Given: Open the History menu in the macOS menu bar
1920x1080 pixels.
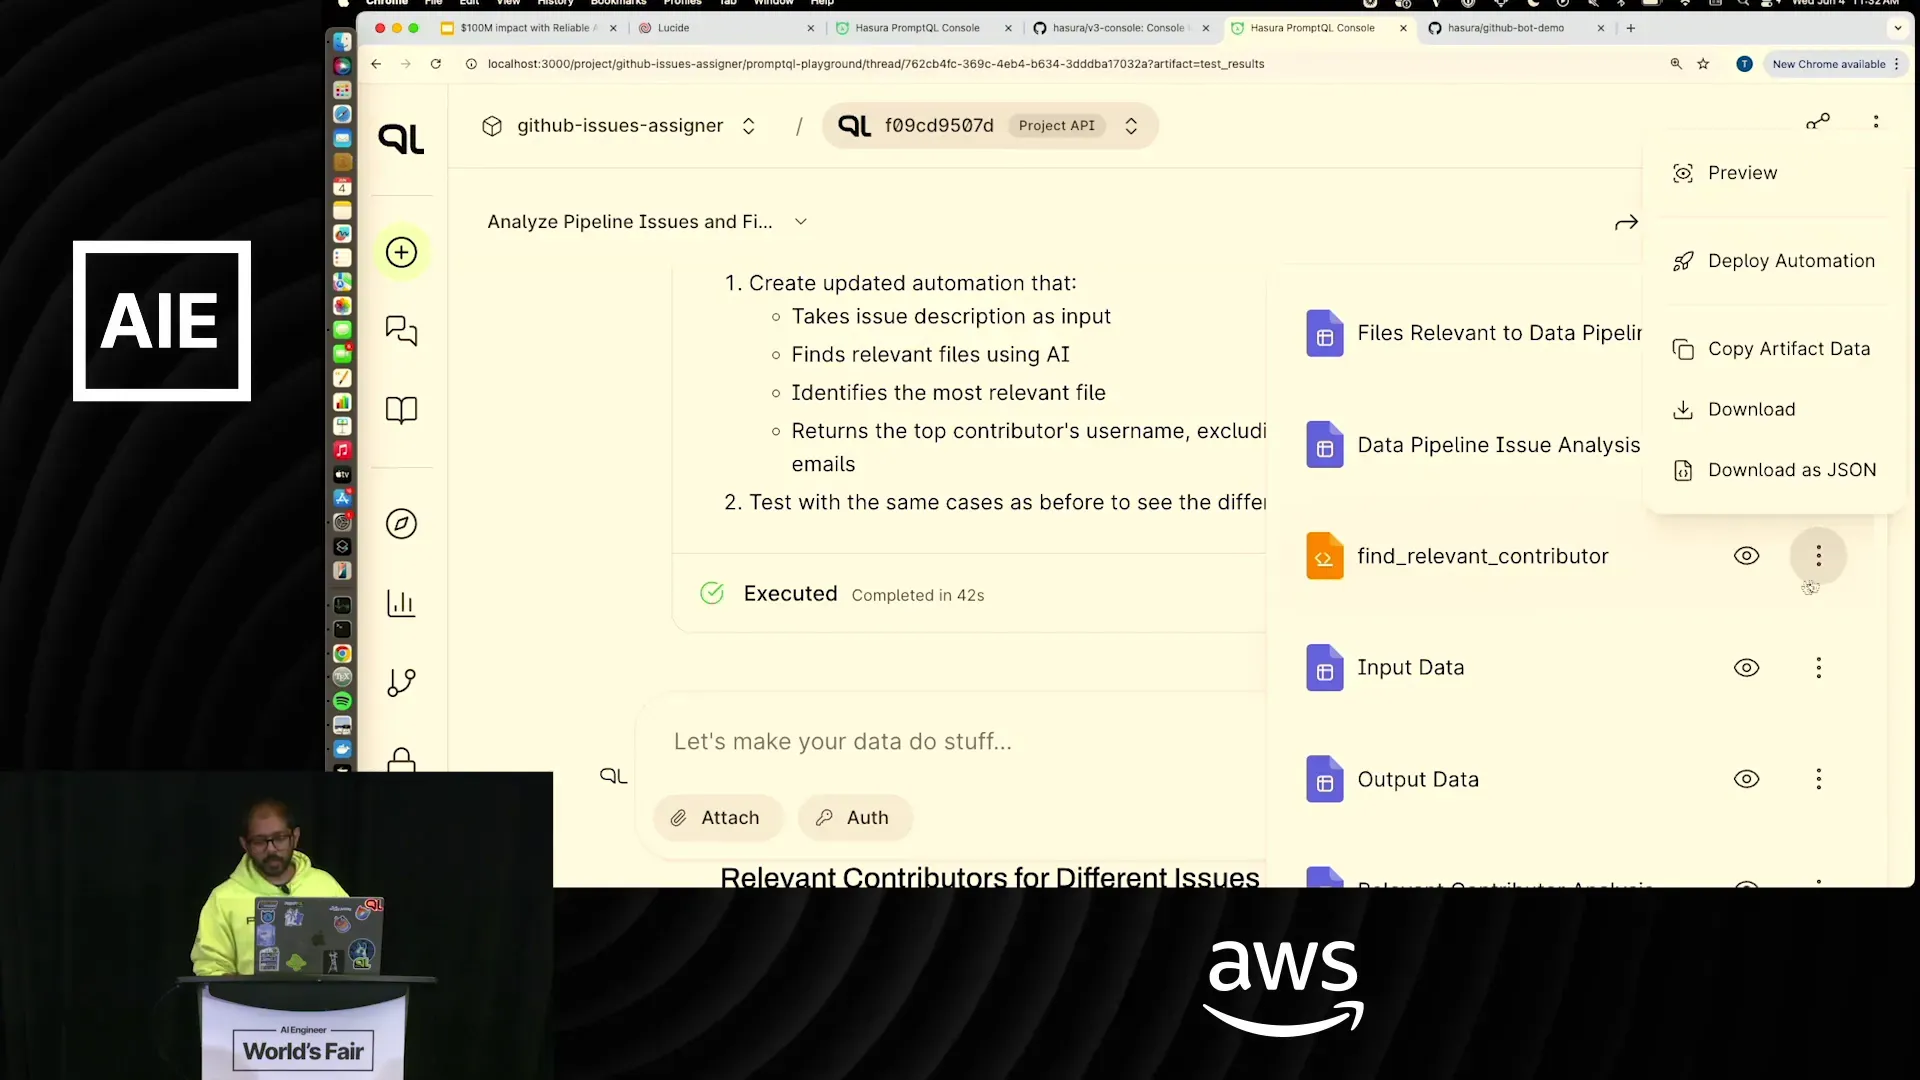Looking at the screenshot, I should 555,3.
